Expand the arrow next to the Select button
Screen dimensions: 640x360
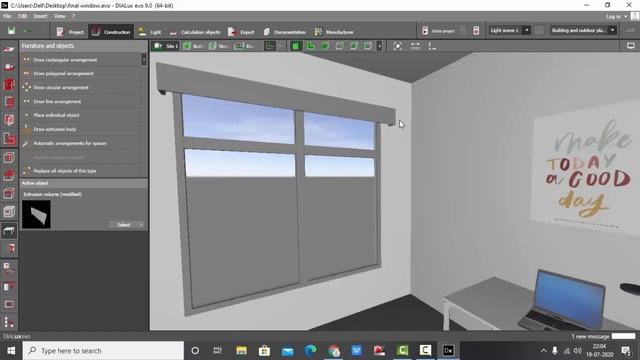point(141,225)
